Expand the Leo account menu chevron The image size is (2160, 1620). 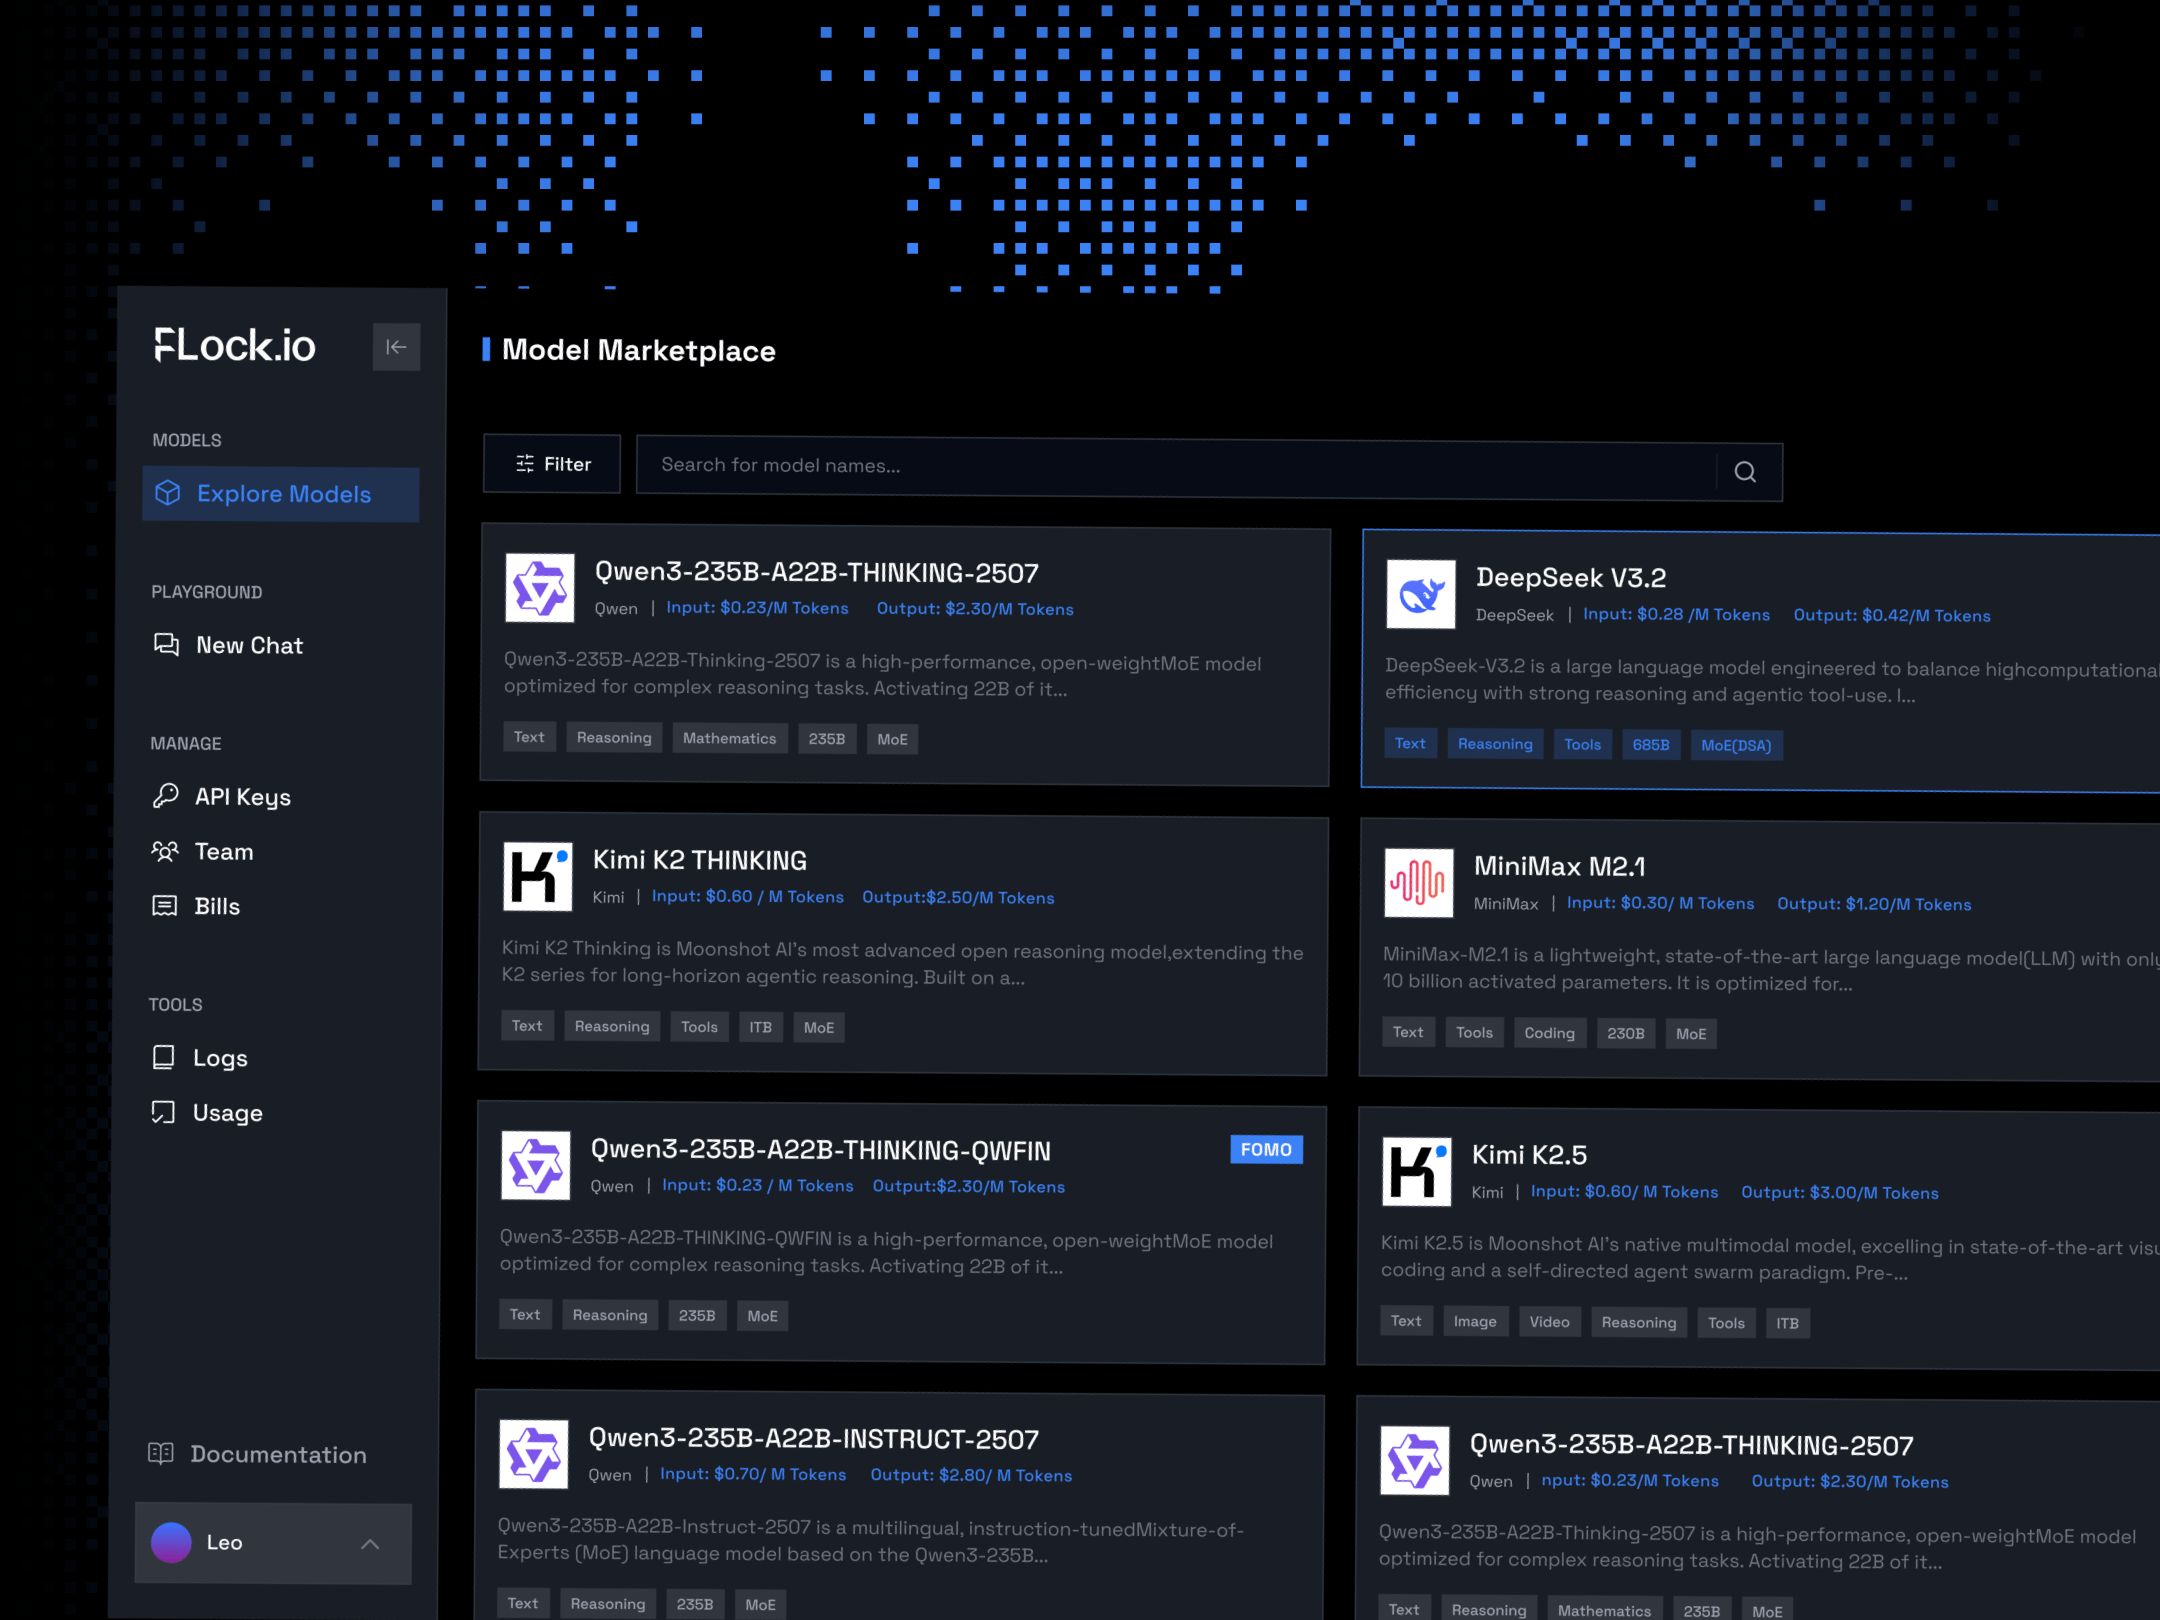tap(370, 1544)
